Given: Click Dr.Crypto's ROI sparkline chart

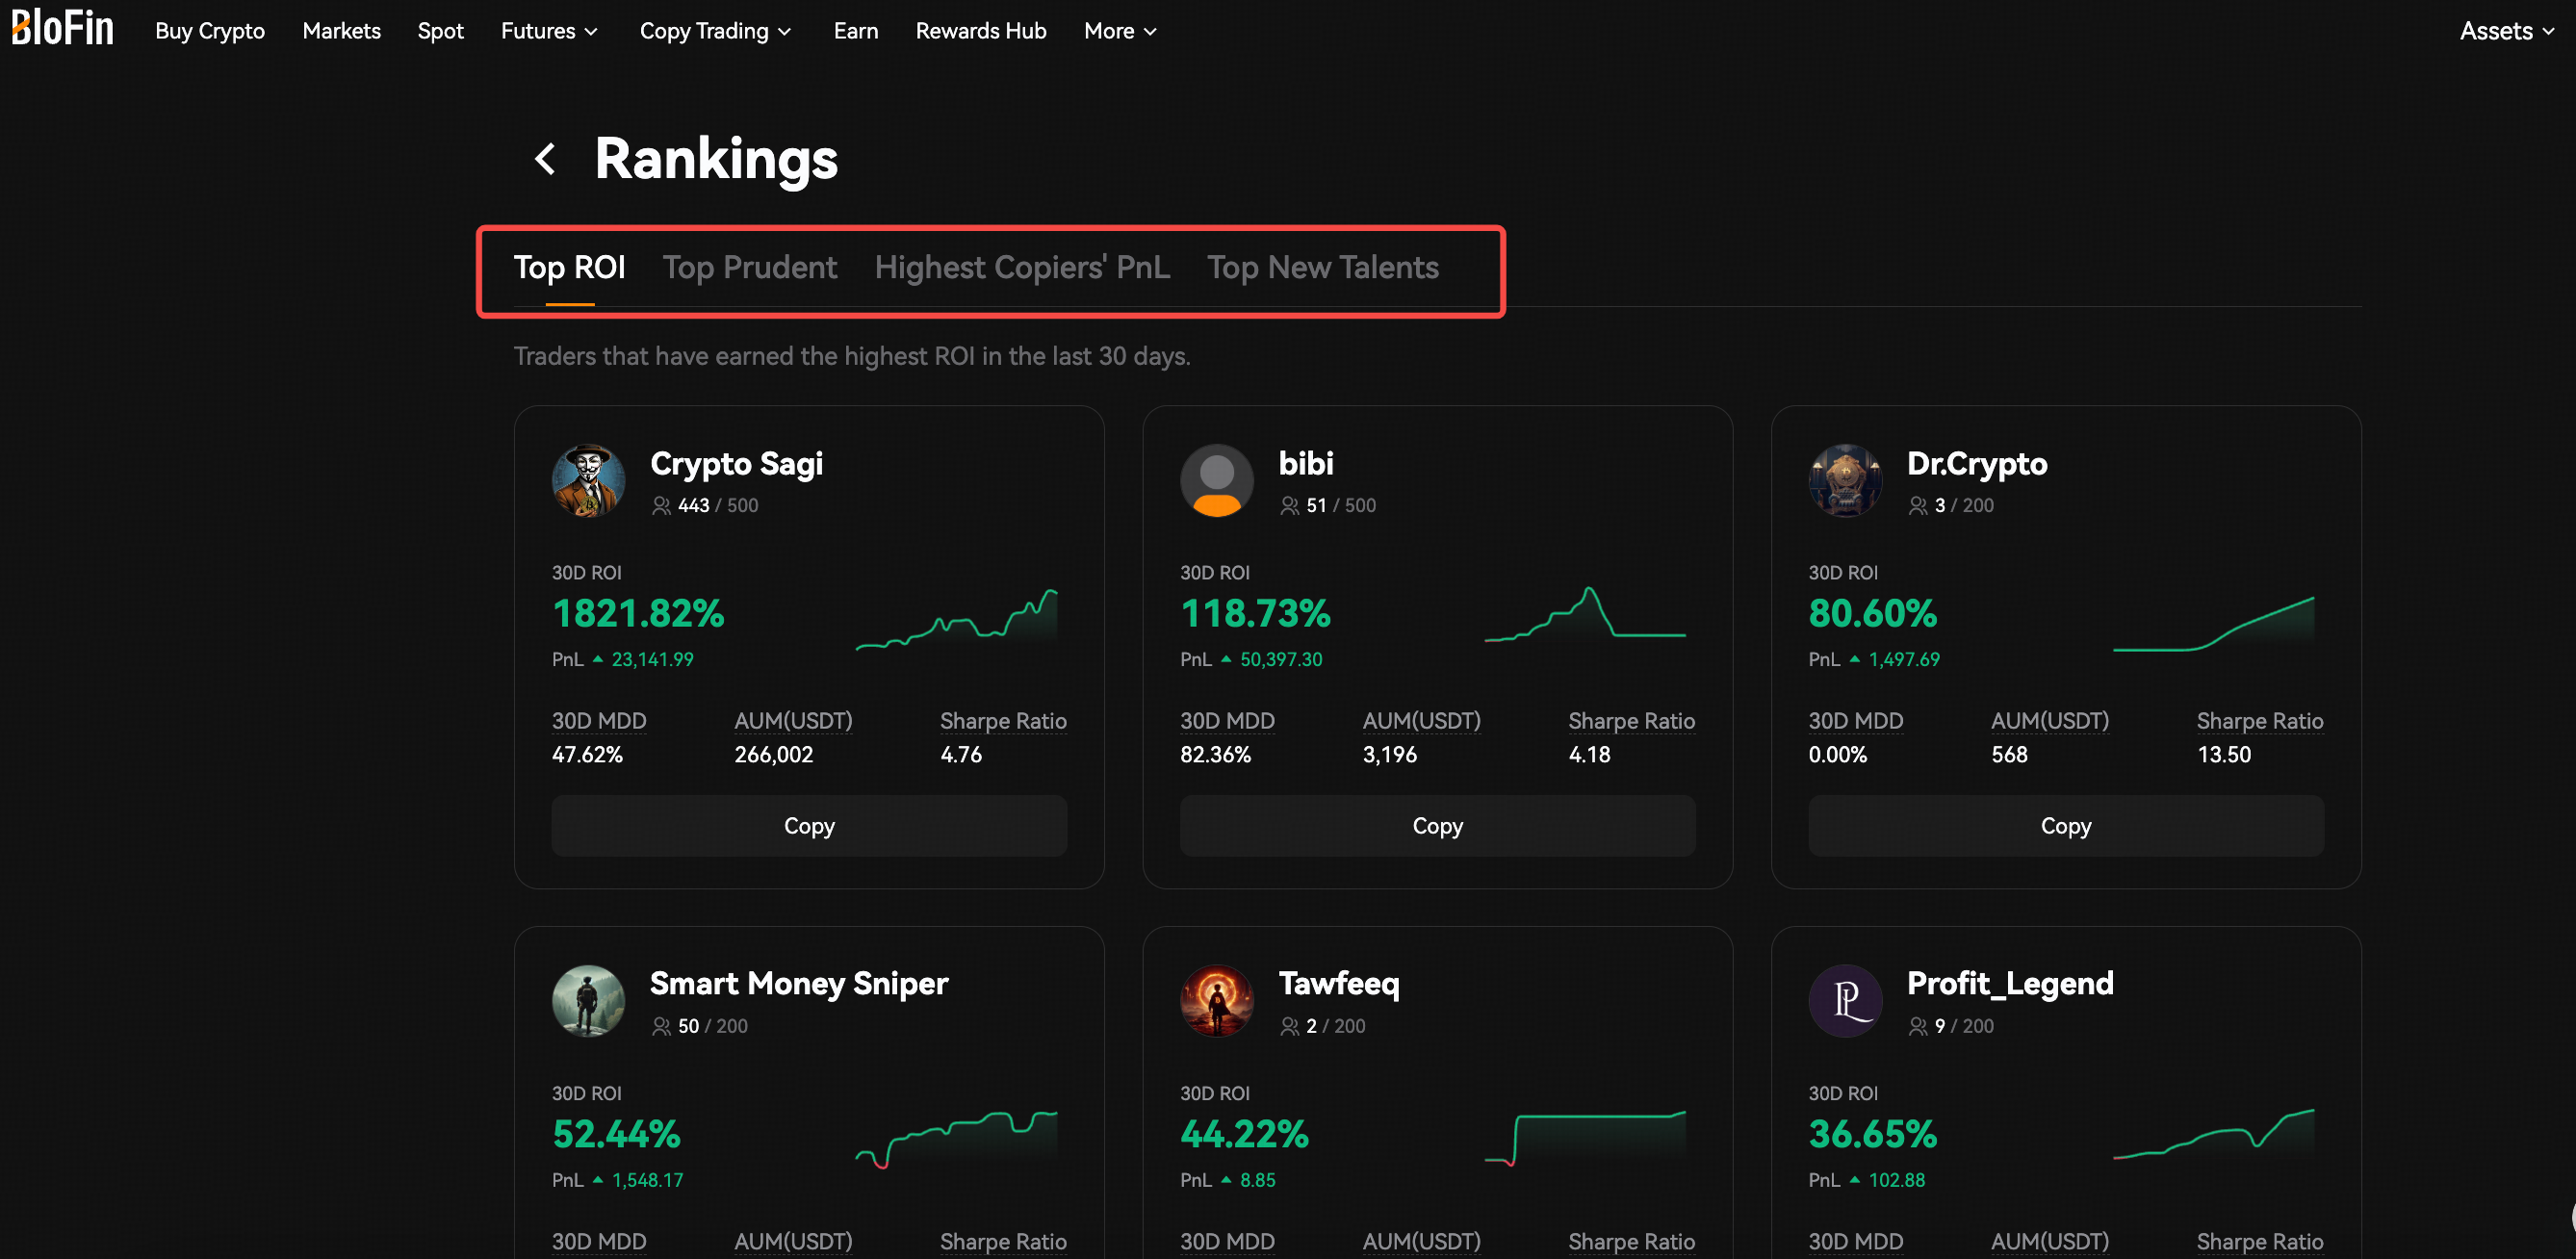Looking at the screenshot, I should pyautogui.click(x=2213, y=624).
